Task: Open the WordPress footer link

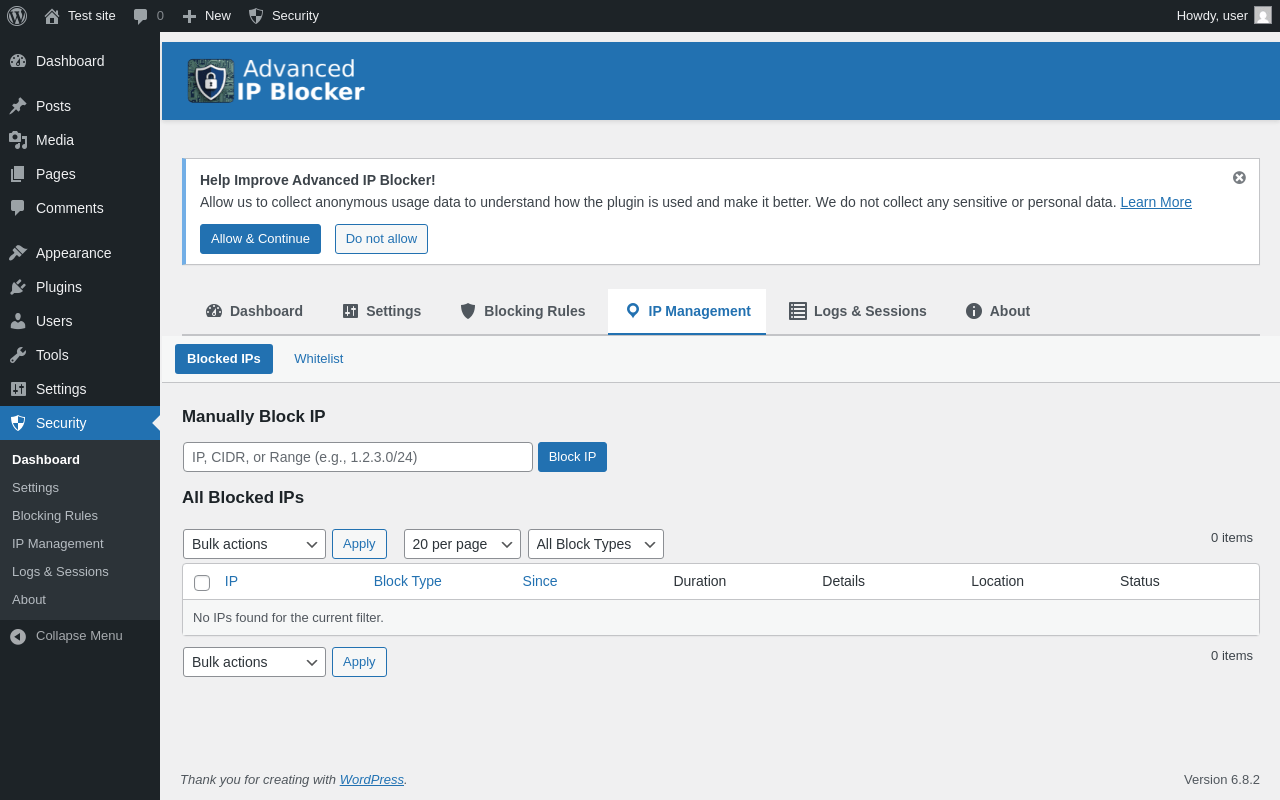Action: 372,779
